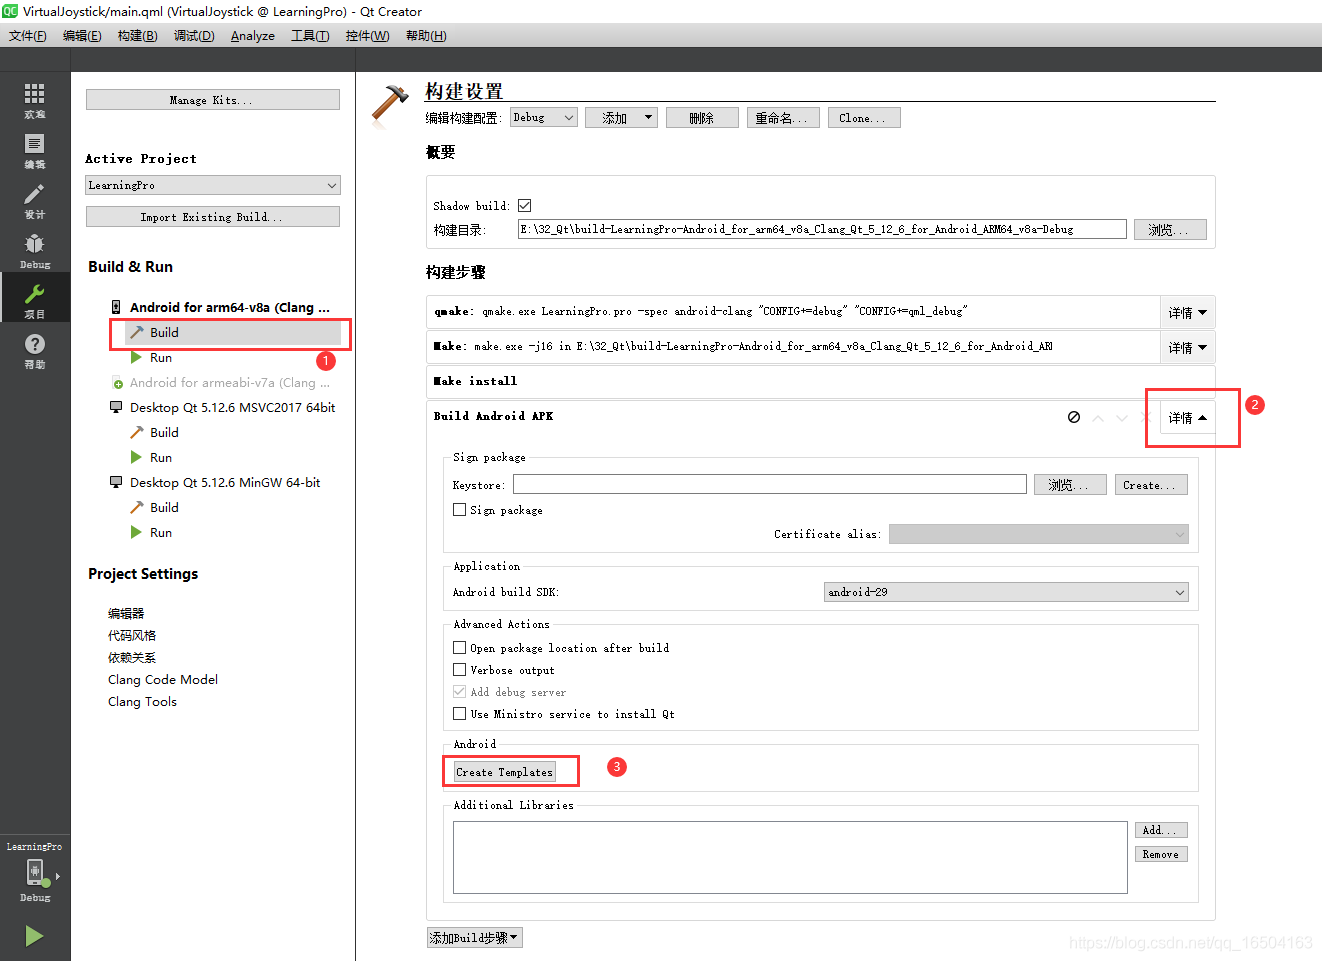Enable Verbose output checkbox
The image size is (1322, 961).
click(x=460, y=669)
